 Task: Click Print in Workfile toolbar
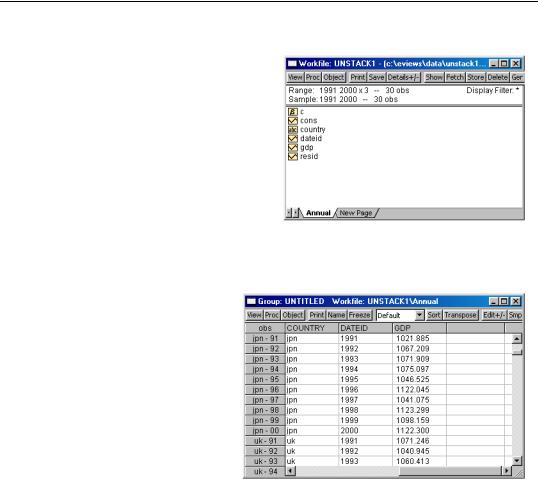coord(358,78)
